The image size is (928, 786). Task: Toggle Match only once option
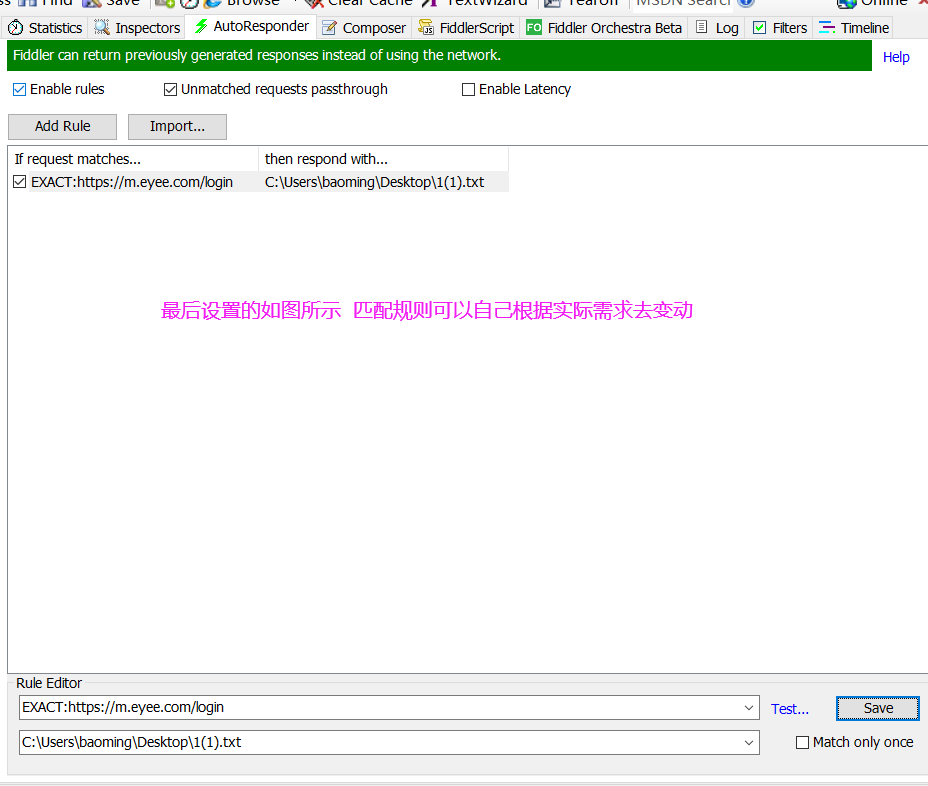[x=802, y=742]
